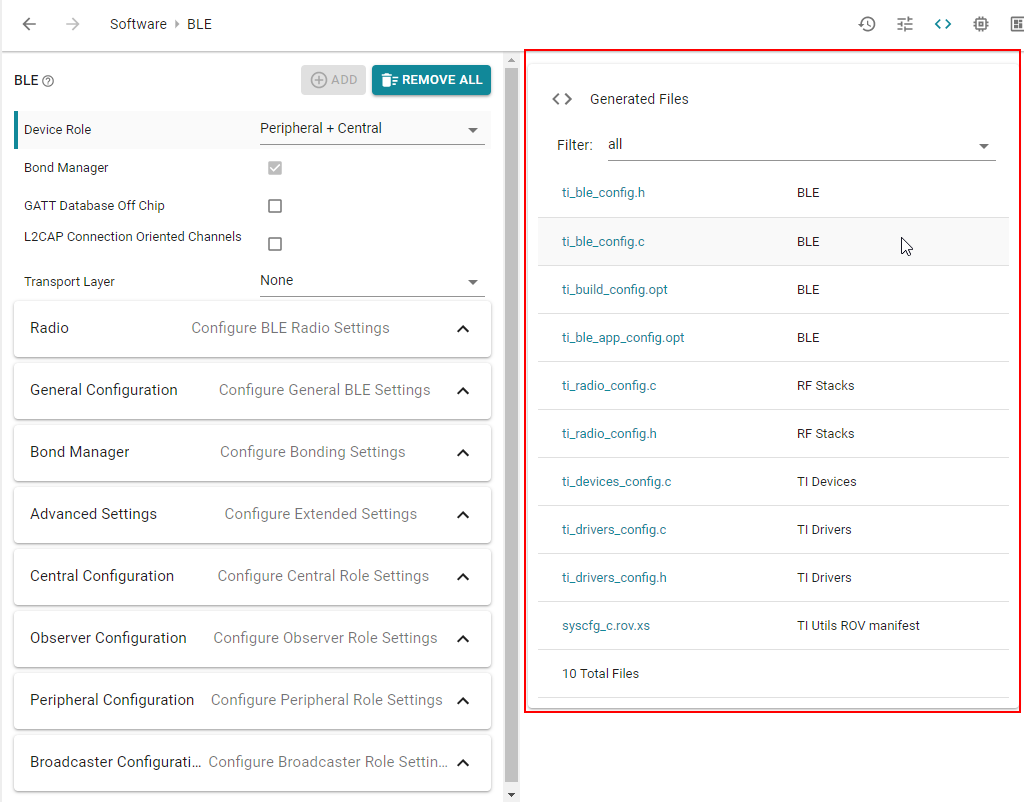The image size is (1024, 802).
Task: Enable L2CAP Connection Oriented Channels checkbox
Action: (275, 244)
